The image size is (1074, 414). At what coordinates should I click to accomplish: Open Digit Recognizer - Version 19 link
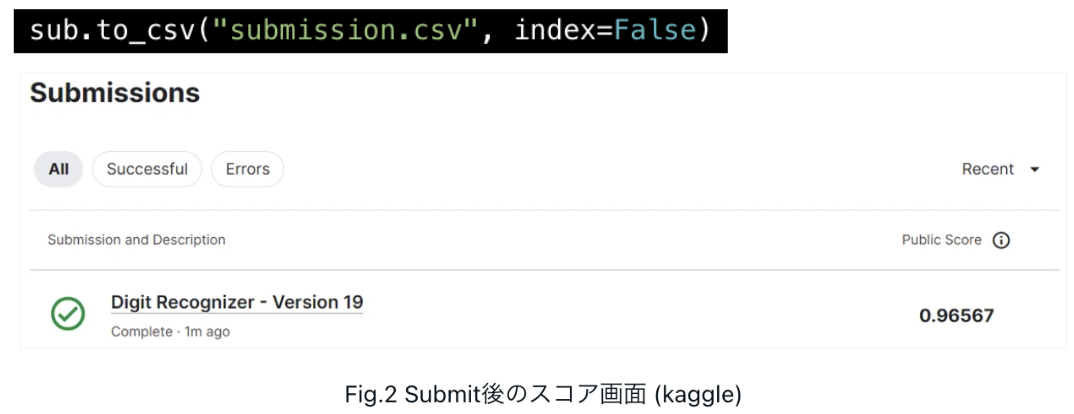pyautogui.click(x=237, y=302)
